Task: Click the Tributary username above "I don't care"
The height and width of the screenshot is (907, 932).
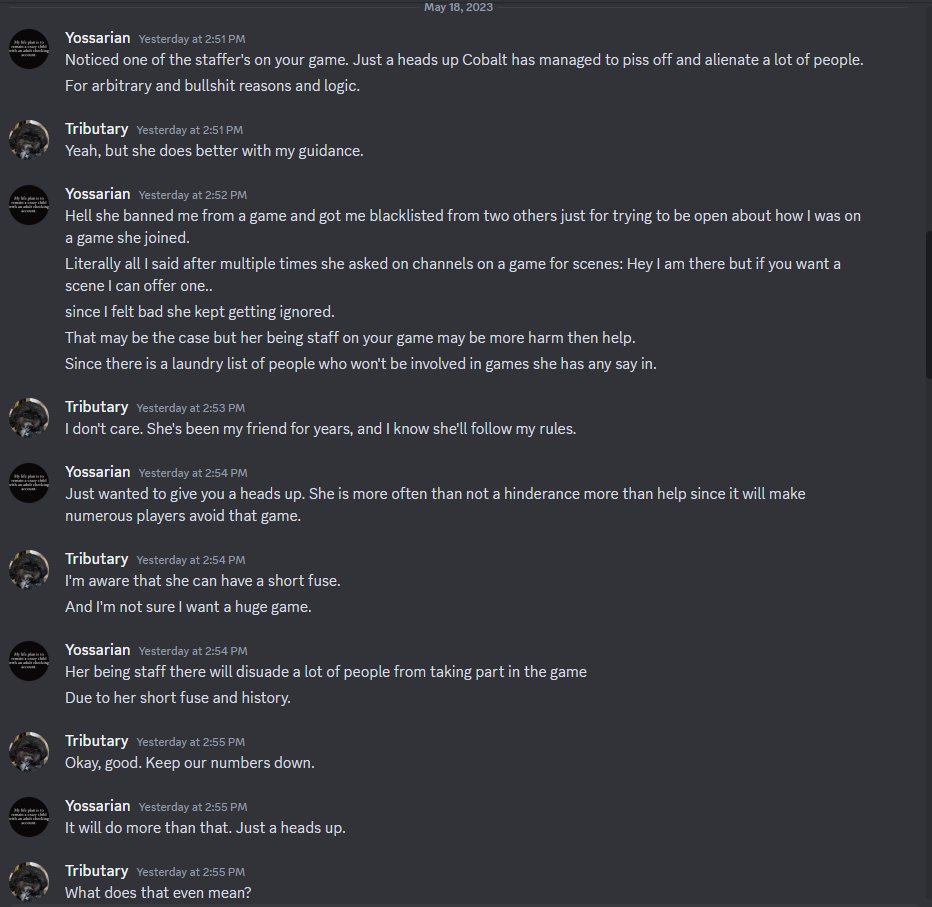Action: pyautogui.click(x=96, y=407)
